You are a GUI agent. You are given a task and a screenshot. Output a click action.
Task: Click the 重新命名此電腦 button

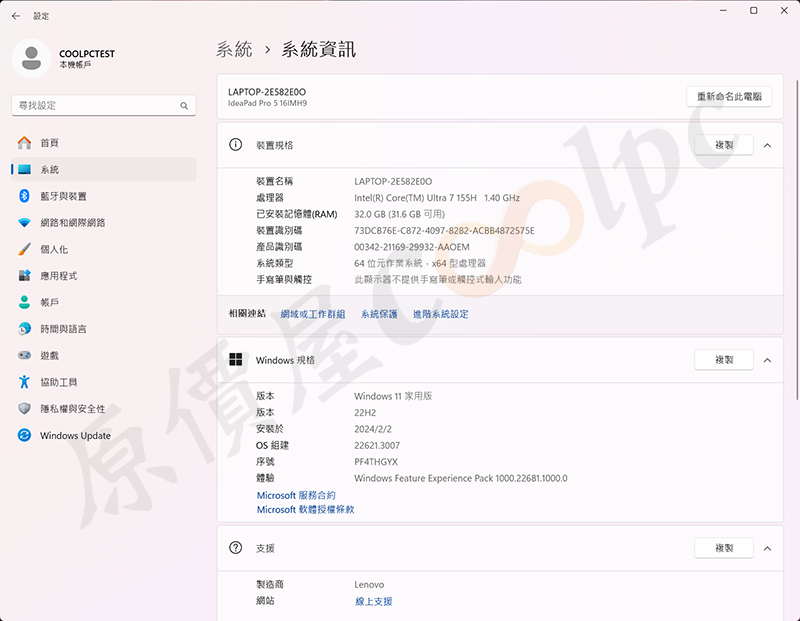click(729, 96)
